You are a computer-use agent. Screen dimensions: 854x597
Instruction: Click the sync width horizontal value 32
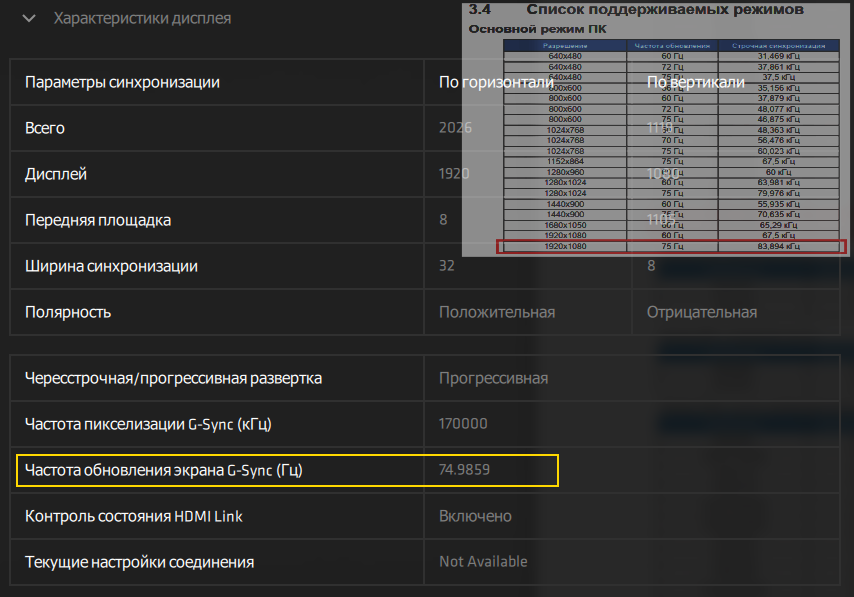tap(447, 265)
